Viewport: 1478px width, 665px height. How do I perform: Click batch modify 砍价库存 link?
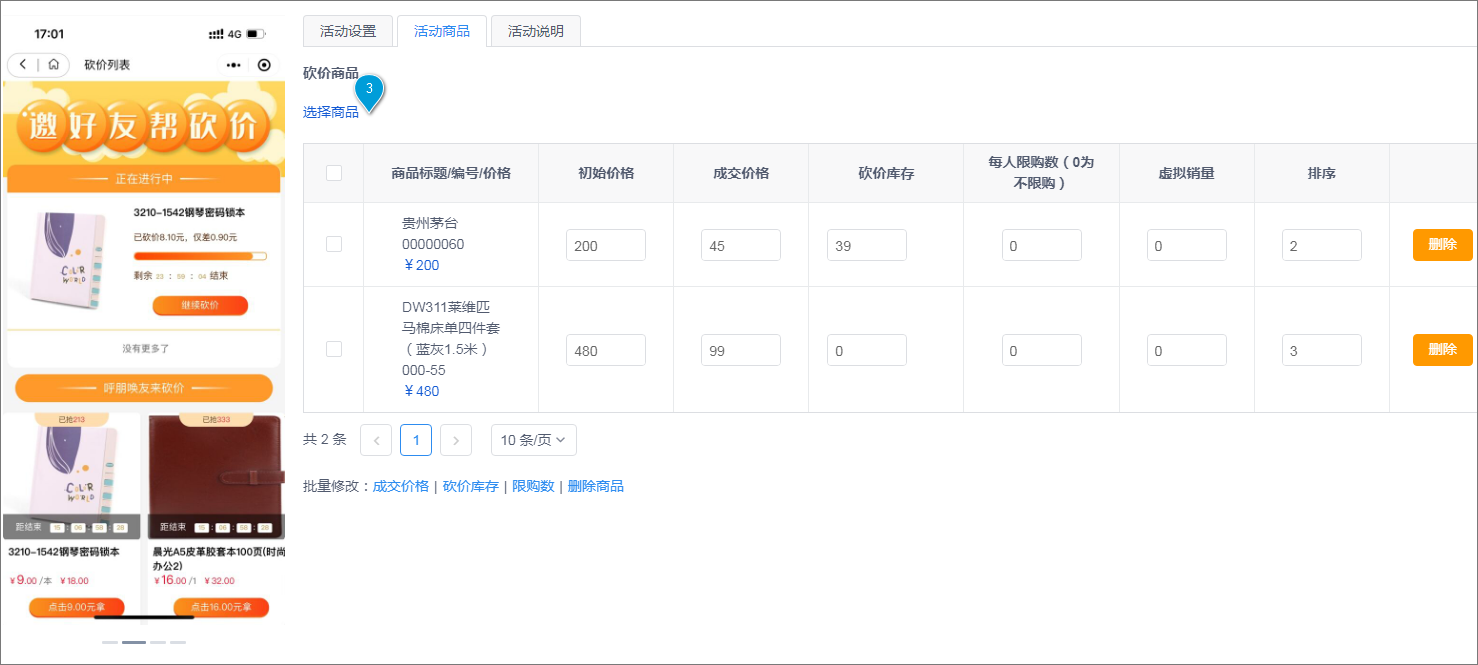pyautogui.click(x=471, y=486)
